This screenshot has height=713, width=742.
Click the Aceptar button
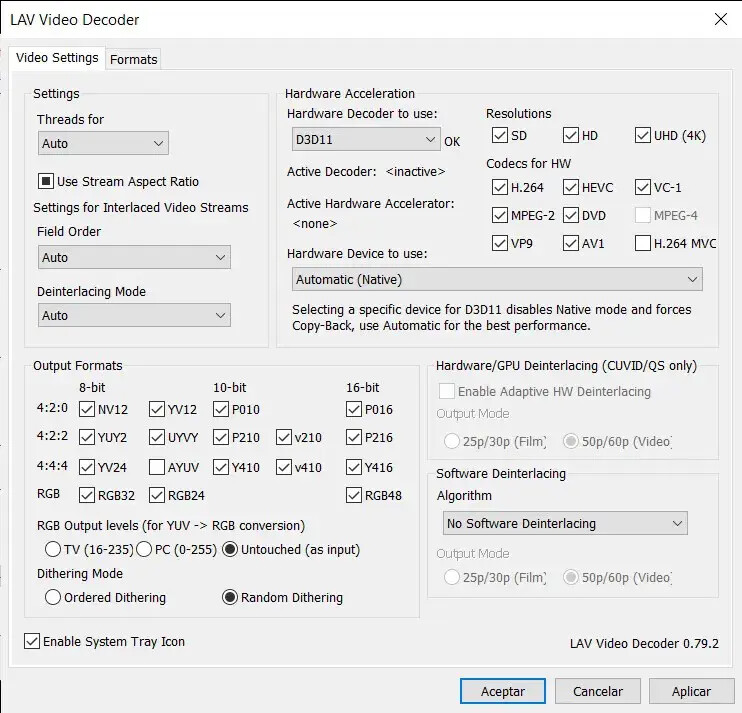503,691
